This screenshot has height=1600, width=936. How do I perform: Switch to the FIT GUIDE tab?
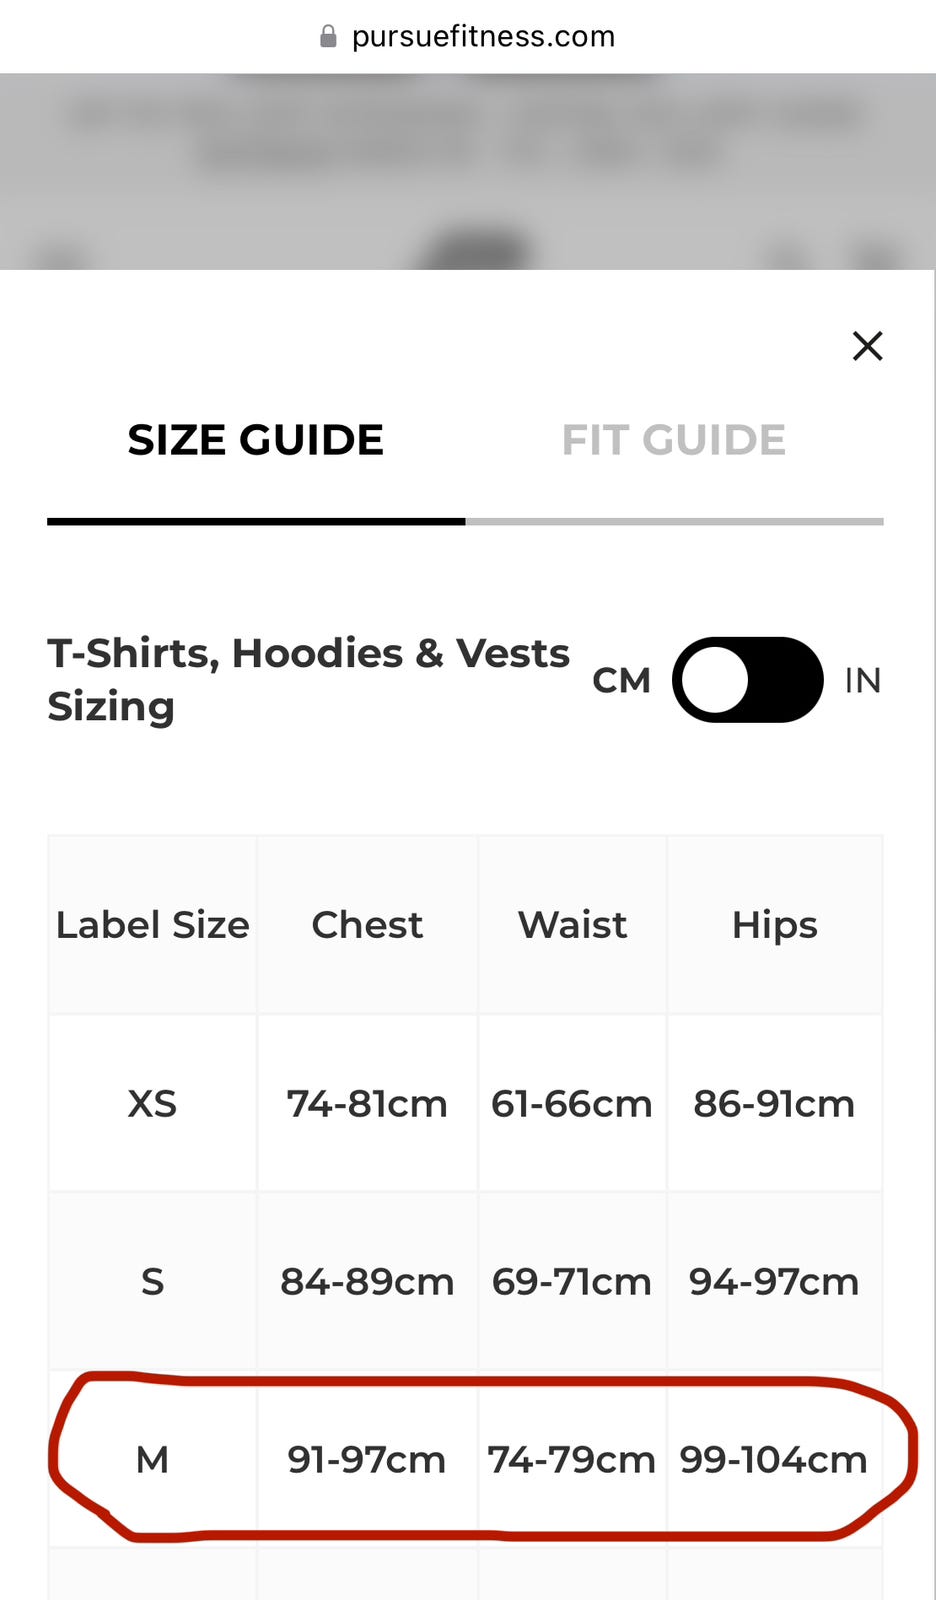click(673, 440)
